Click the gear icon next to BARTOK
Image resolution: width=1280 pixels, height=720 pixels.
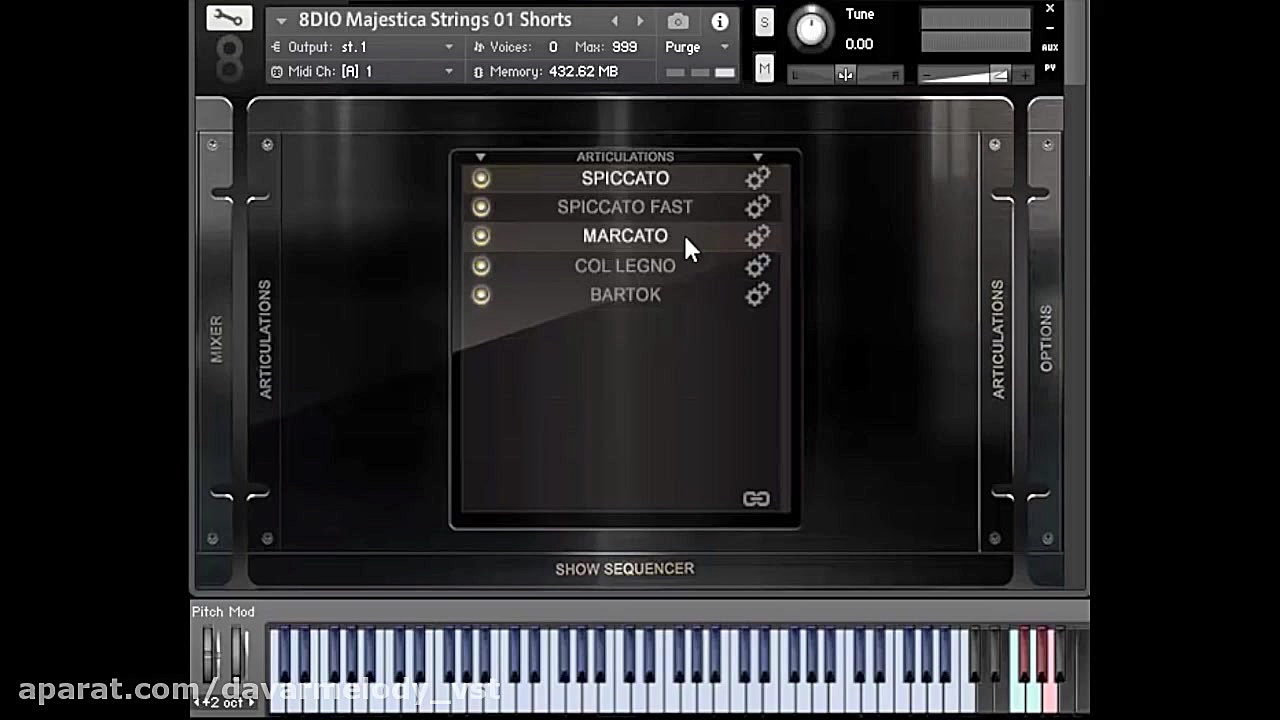point(757,294)
